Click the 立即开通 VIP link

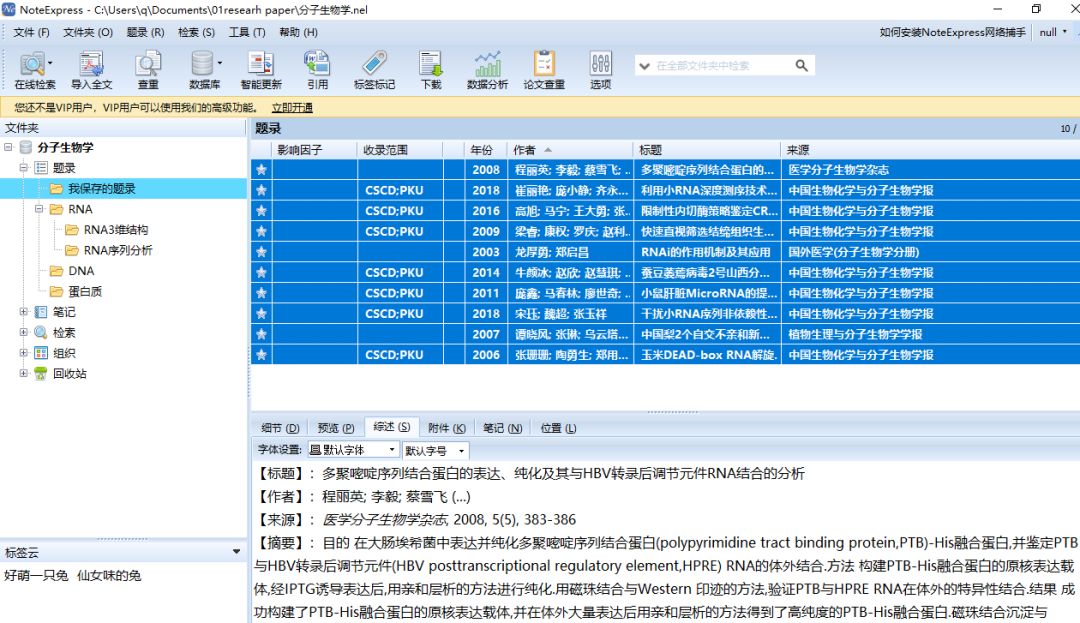point(292,107)
